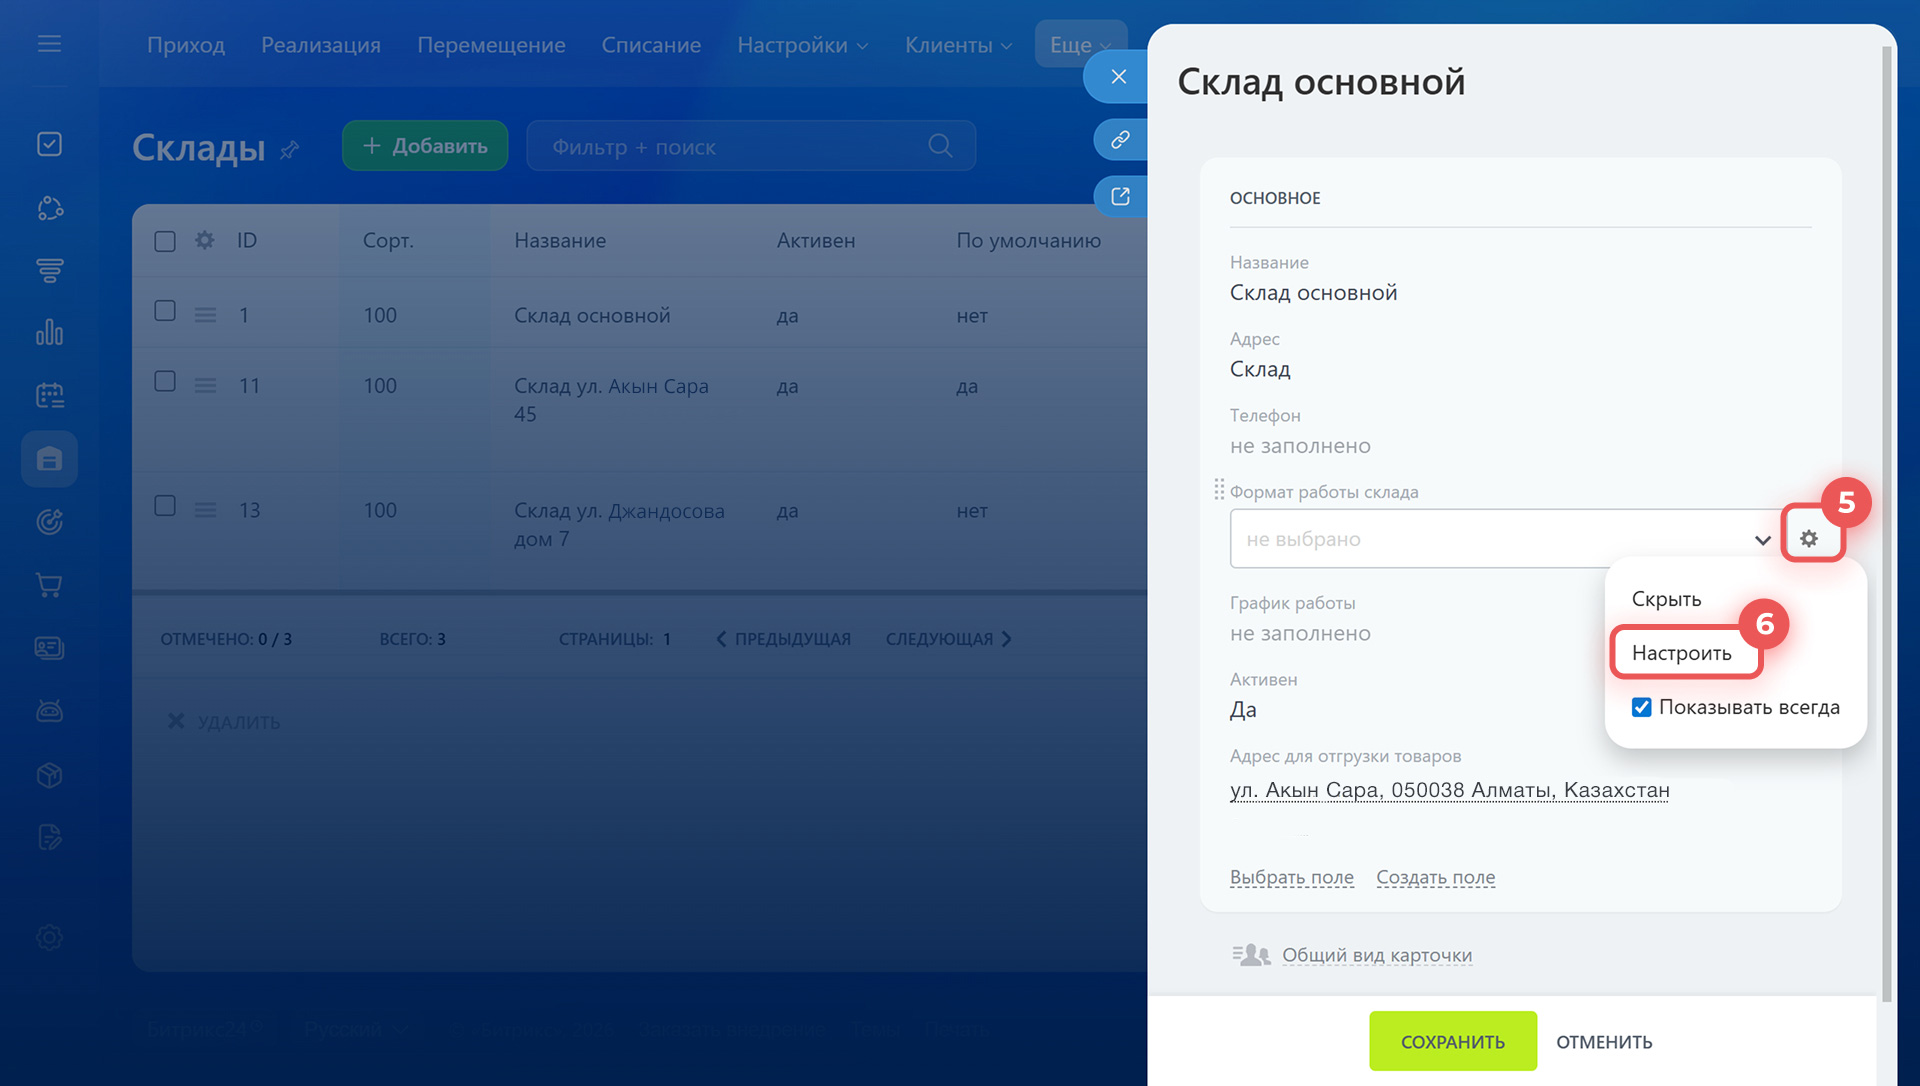Image resolution: width=1920 pixels, height=1086 pixels.
Task: Open the Tasks icon in the left sidebar
Action: (49, 143)
